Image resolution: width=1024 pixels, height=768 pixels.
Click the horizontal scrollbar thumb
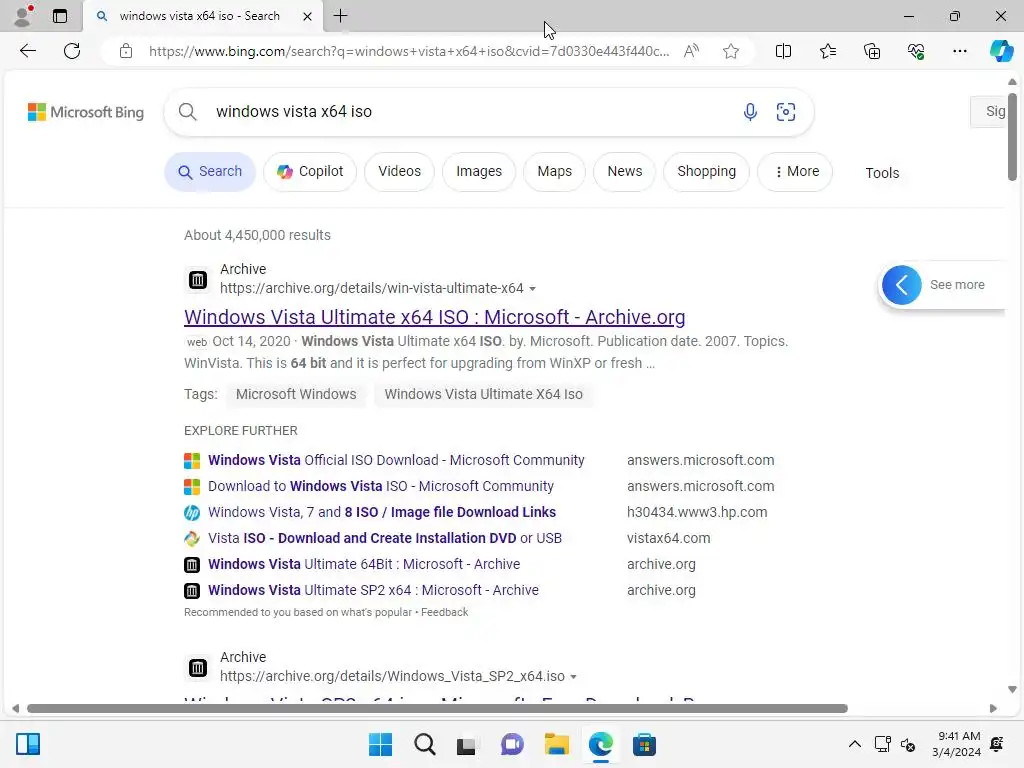437,709
